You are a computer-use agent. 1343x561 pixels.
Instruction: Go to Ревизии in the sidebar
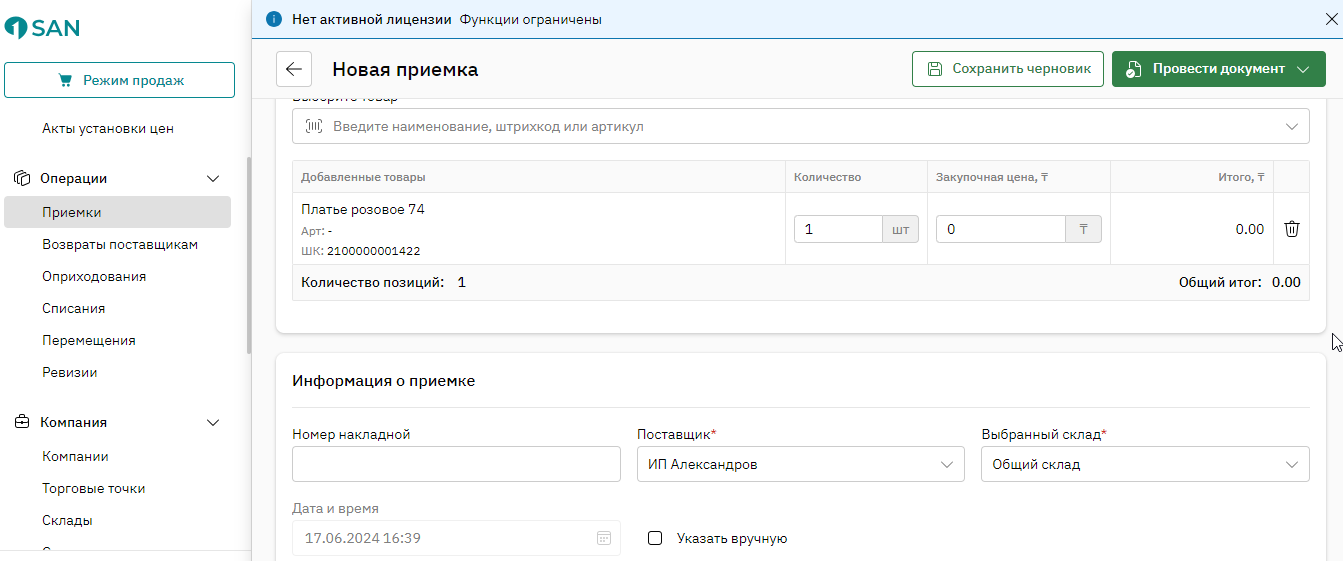point(70,372)
